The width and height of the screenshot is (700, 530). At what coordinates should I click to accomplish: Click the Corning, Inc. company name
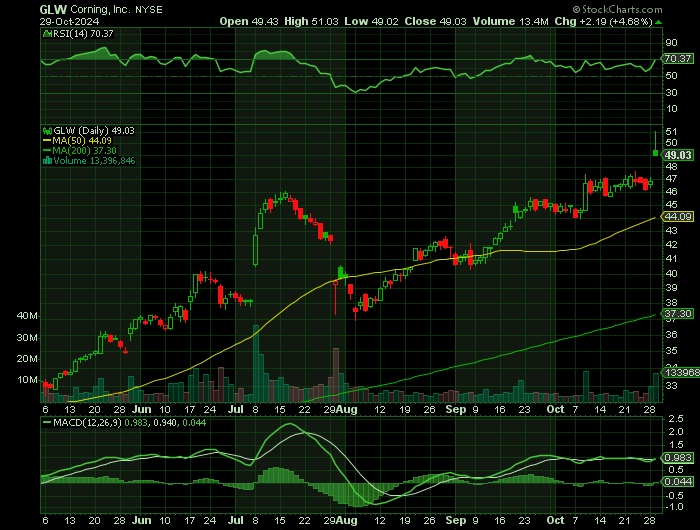coord(101,9)
